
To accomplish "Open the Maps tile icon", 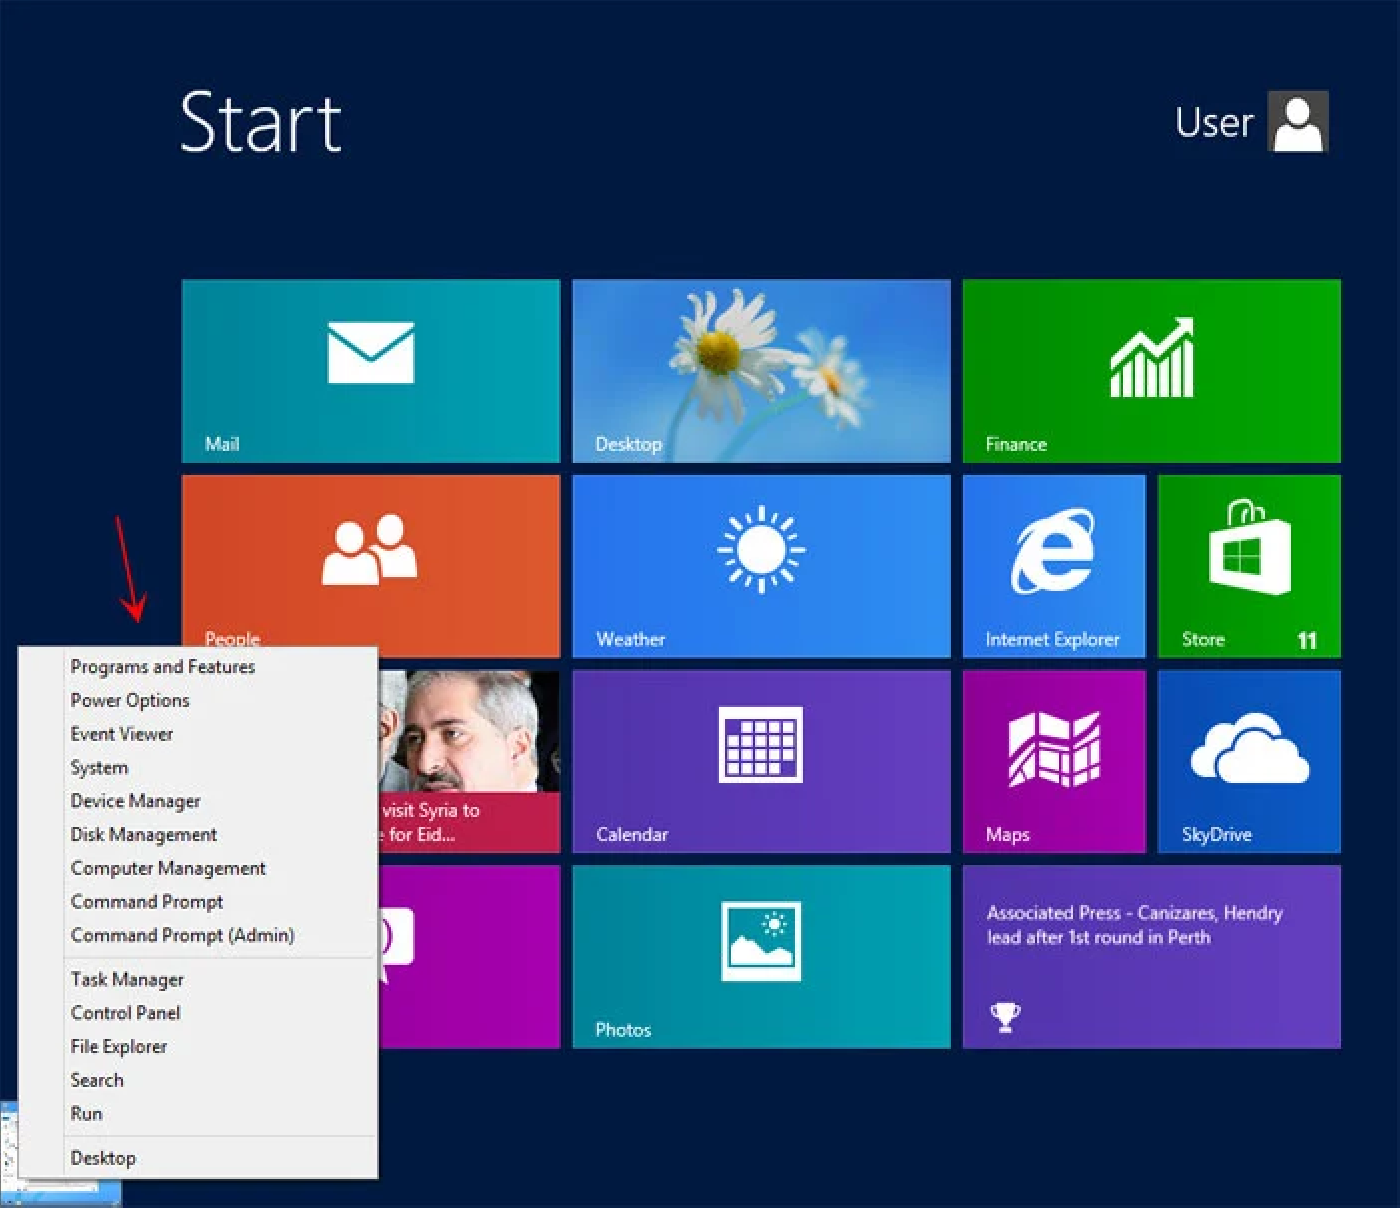I will tap(1054, 748).
